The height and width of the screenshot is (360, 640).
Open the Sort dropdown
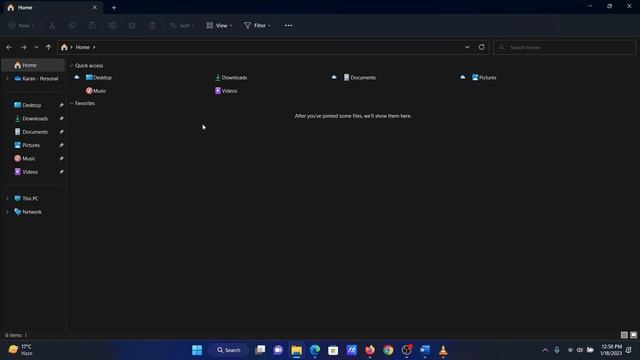pyautogui.click(x=182, y=25)
